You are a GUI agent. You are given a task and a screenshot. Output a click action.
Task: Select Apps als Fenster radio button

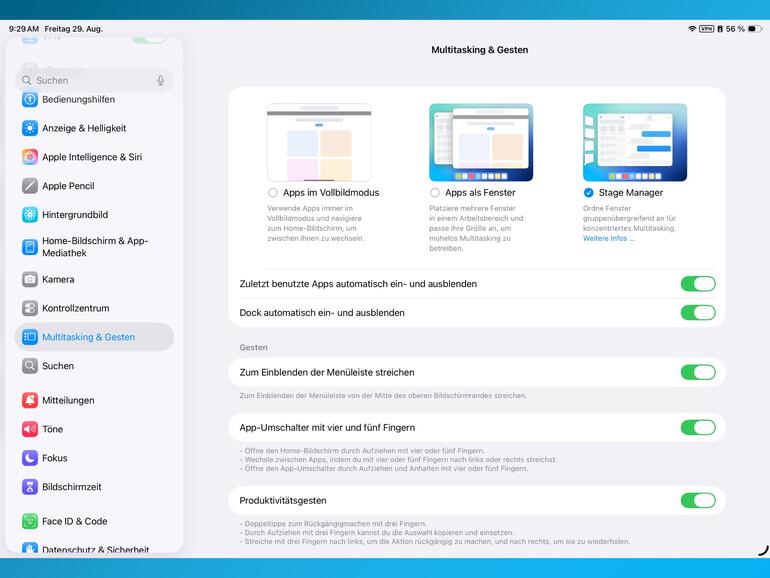(435, 193)
